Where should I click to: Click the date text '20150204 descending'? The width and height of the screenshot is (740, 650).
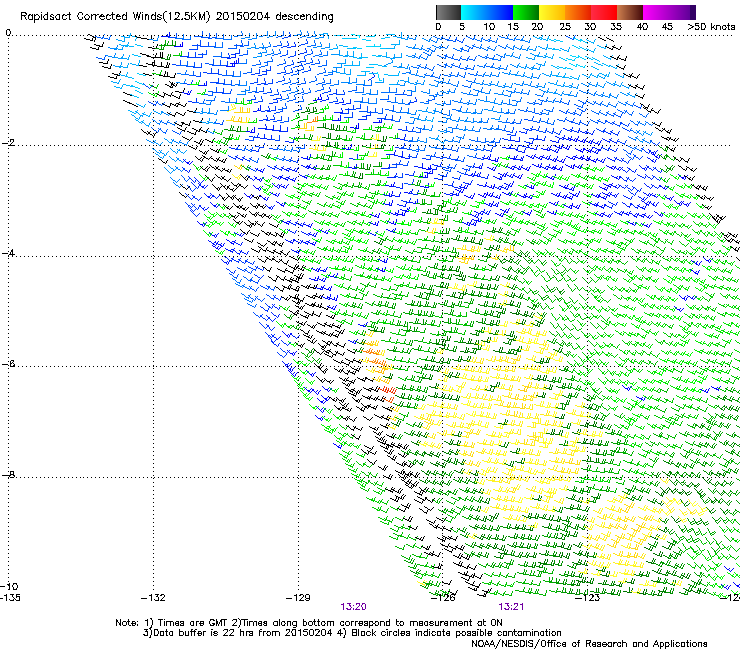pos(275,17)
